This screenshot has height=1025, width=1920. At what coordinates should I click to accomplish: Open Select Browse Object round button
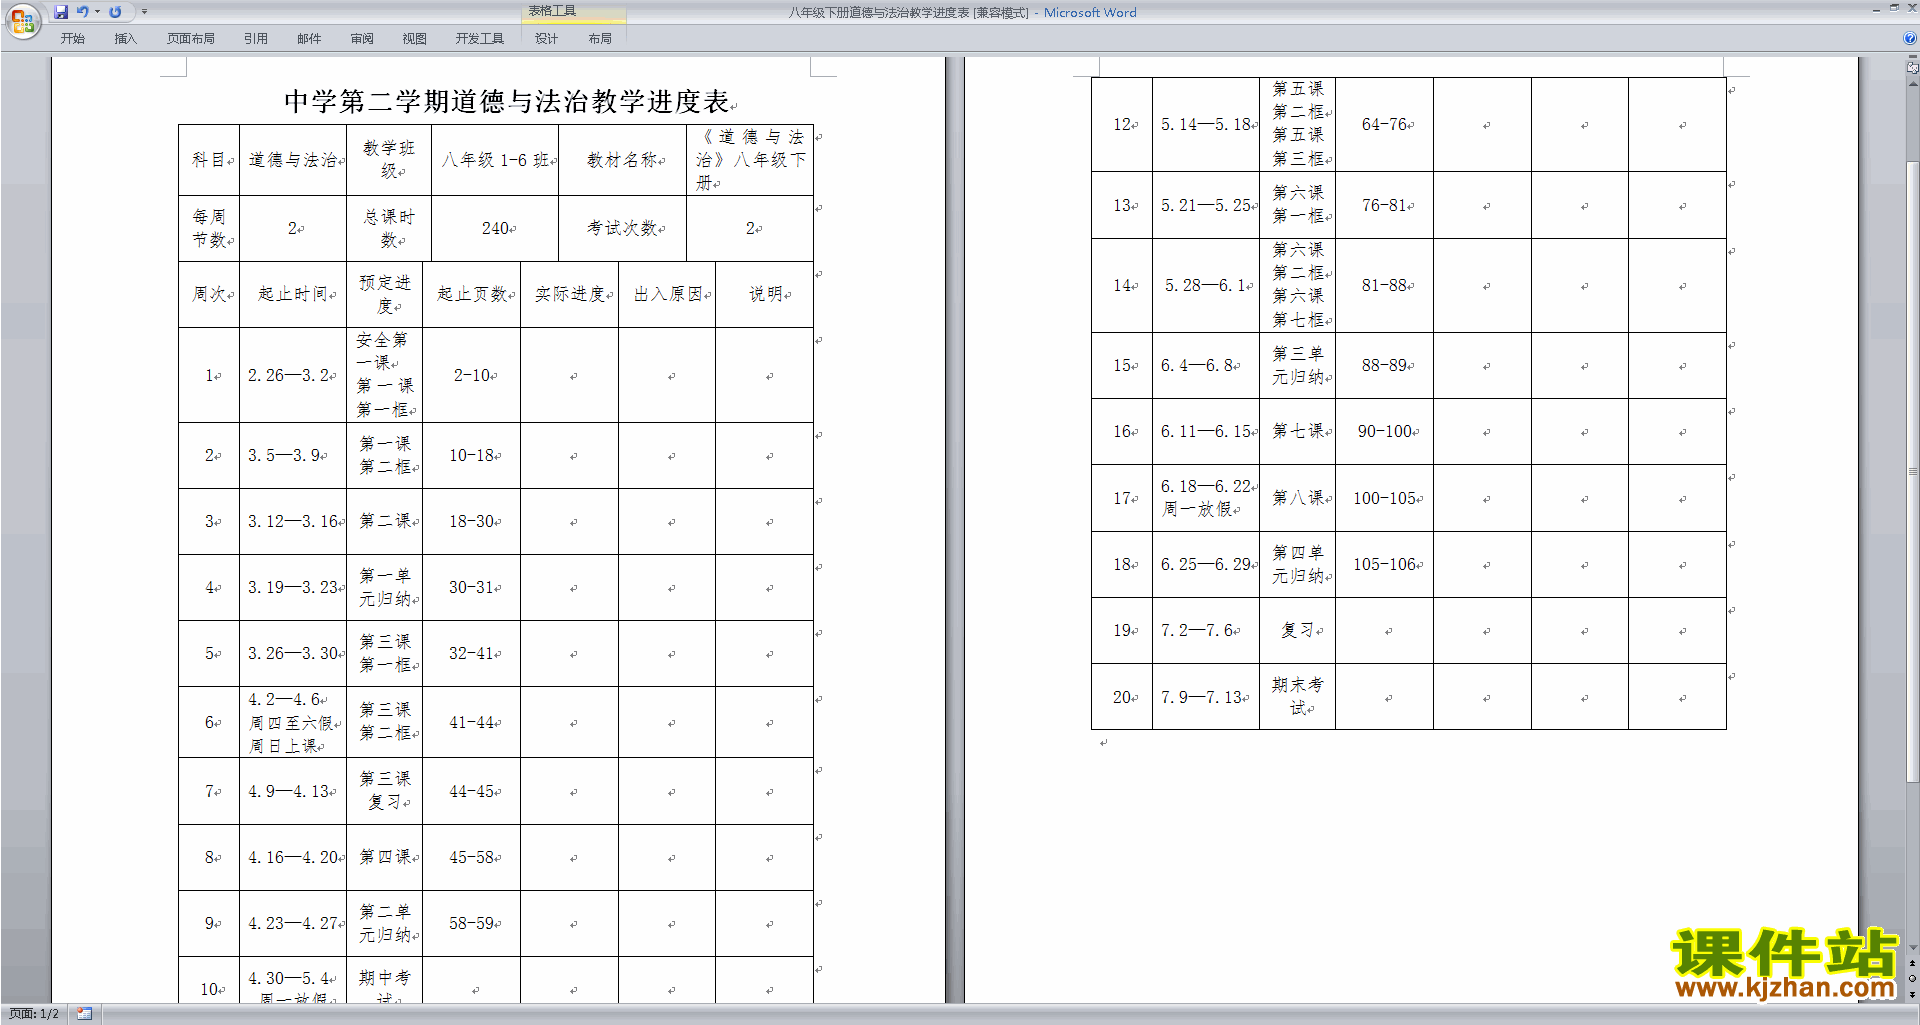1912,978
